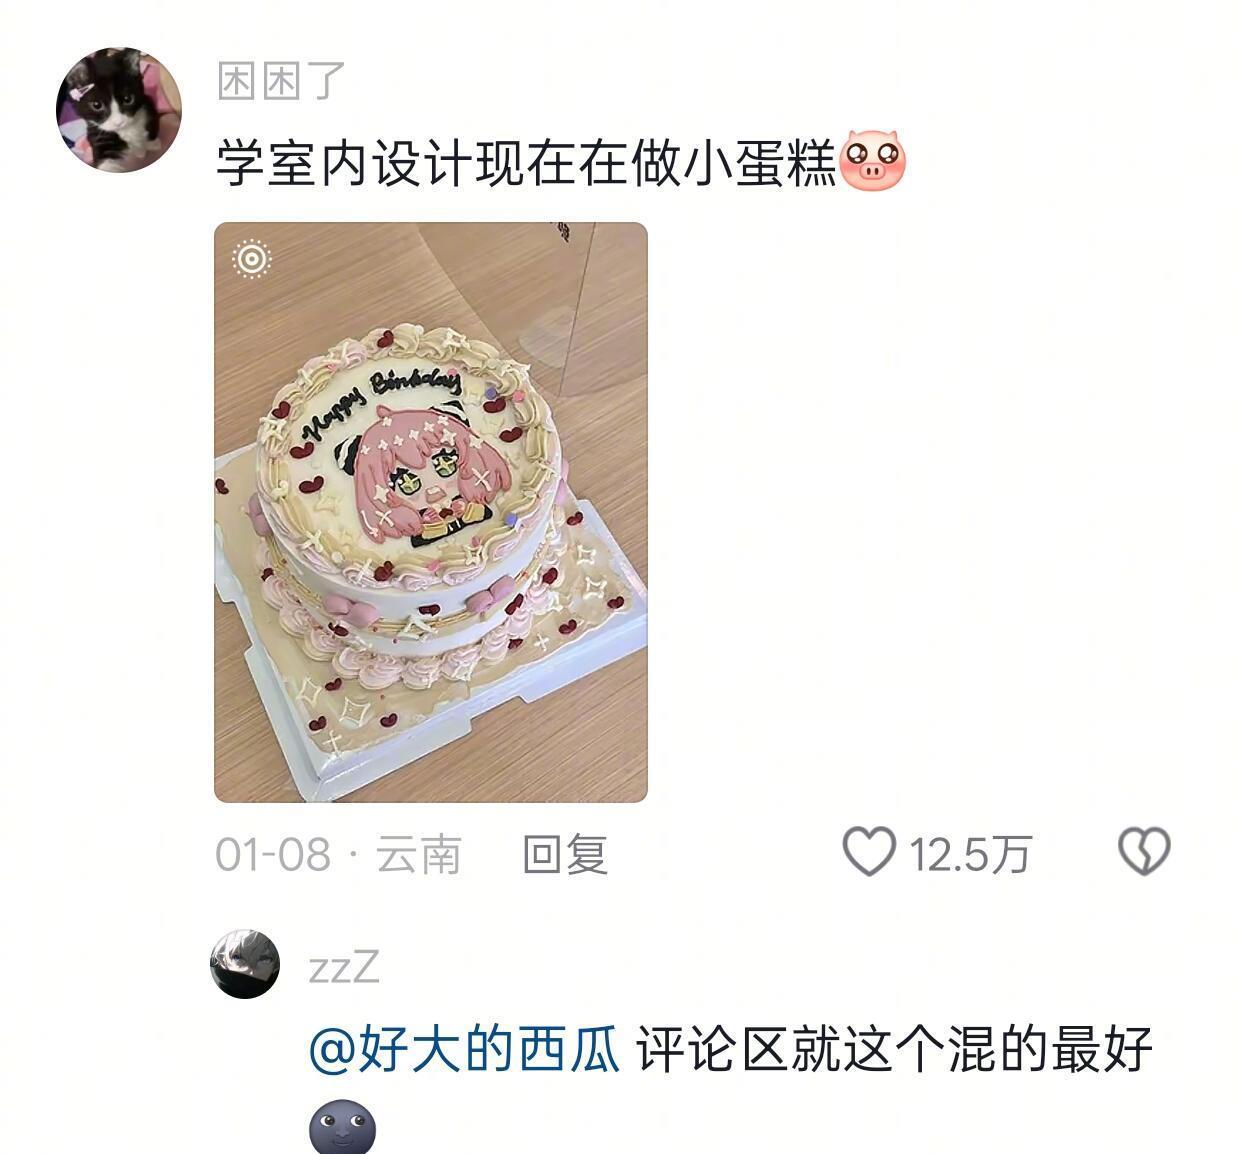The width and height of the screenshot is (1240, 1154).
Task: Open the cat avatar of 困困了
Action: pos(118,110)
